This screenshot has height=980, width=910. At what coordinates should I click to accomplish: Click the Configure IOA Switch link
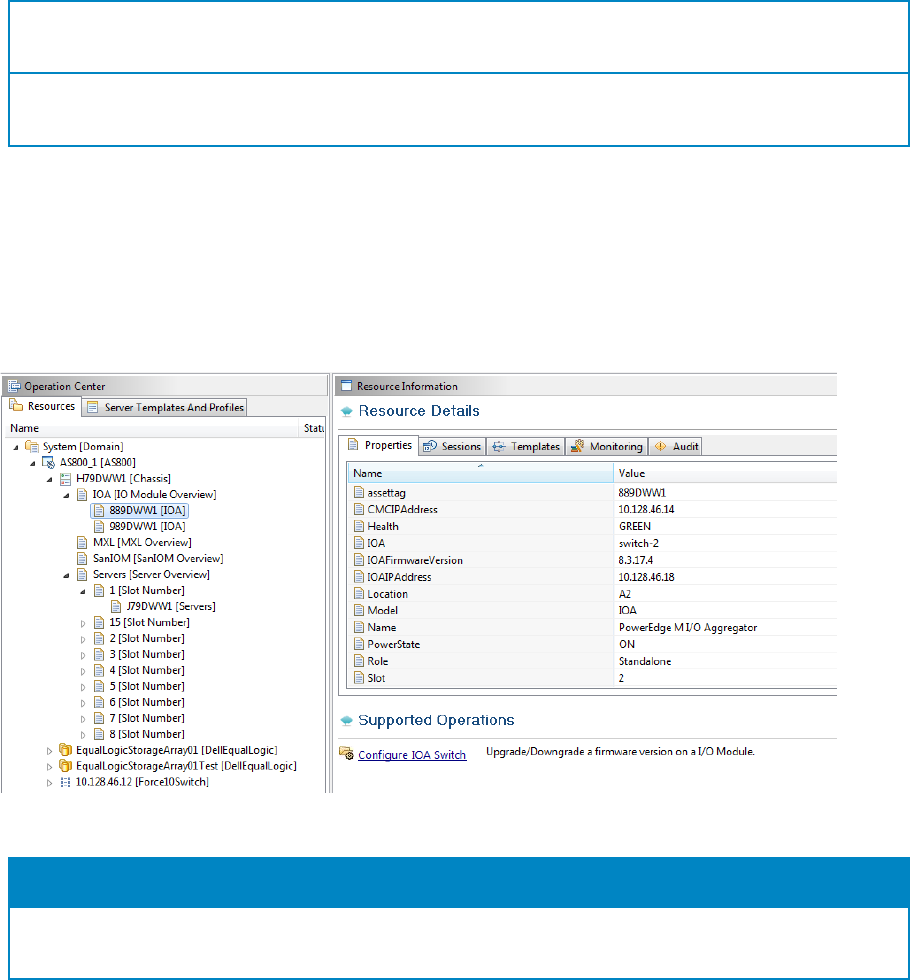[x=412, y=755]
